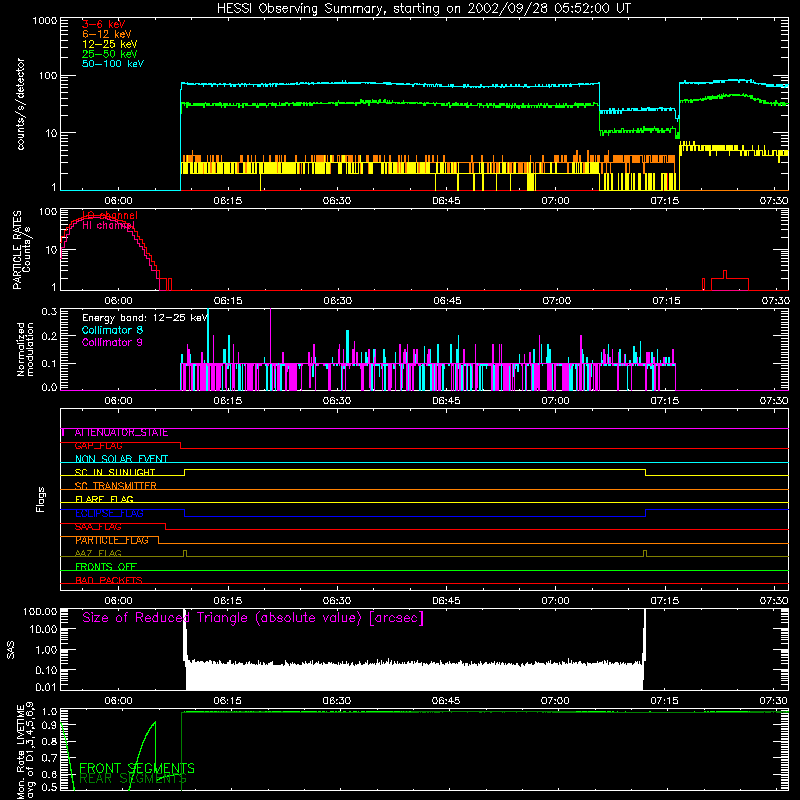Click the '1.00' tick on the SAS axis
The image size is (800, 800).
pos(46,649)
